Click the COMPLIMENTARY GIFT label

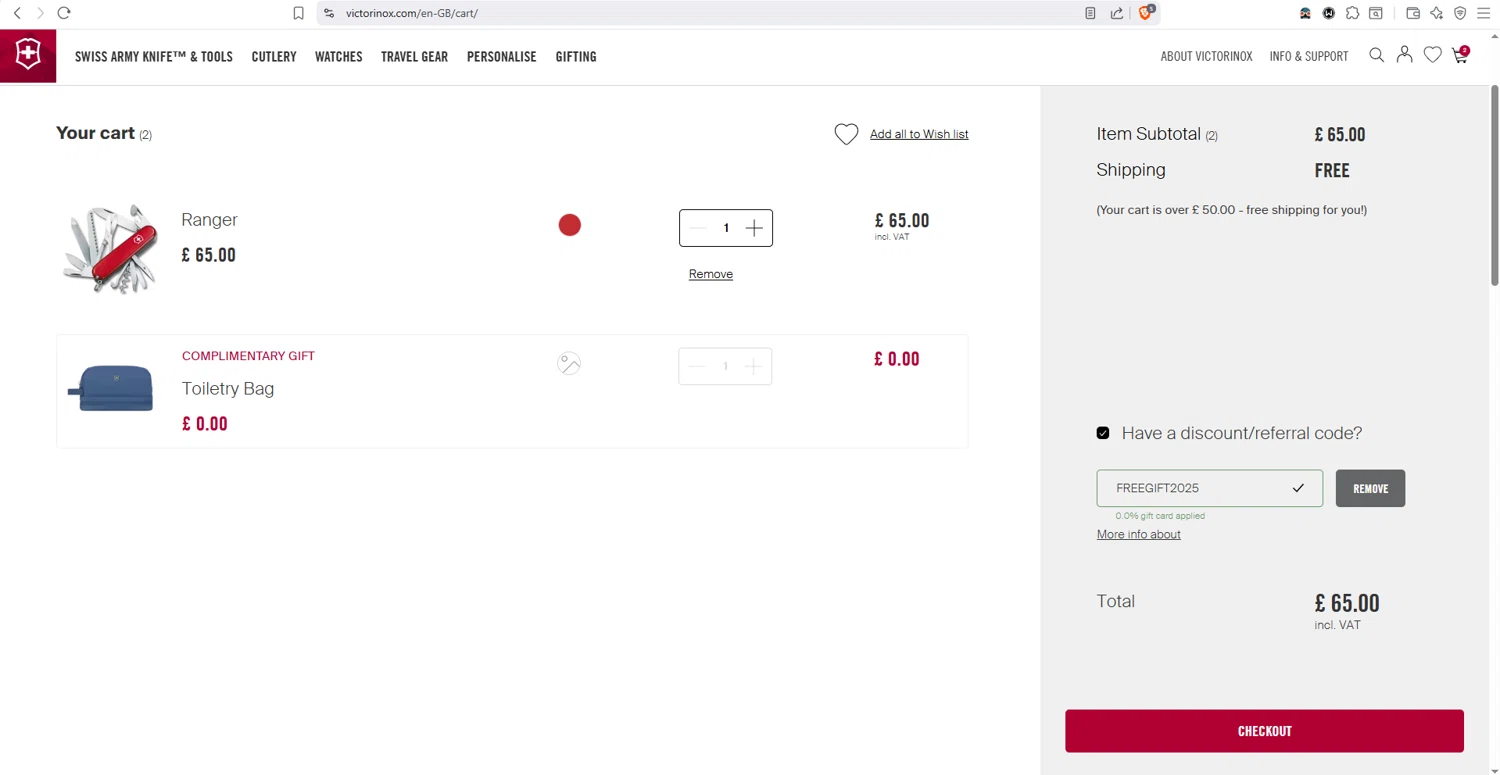248,356
